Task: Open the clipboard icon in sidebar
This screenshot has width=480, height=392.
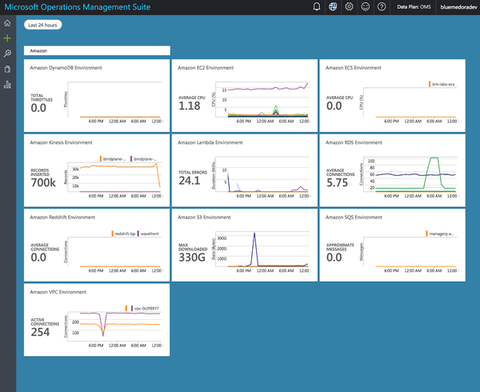Action: [x=7, y=69]
